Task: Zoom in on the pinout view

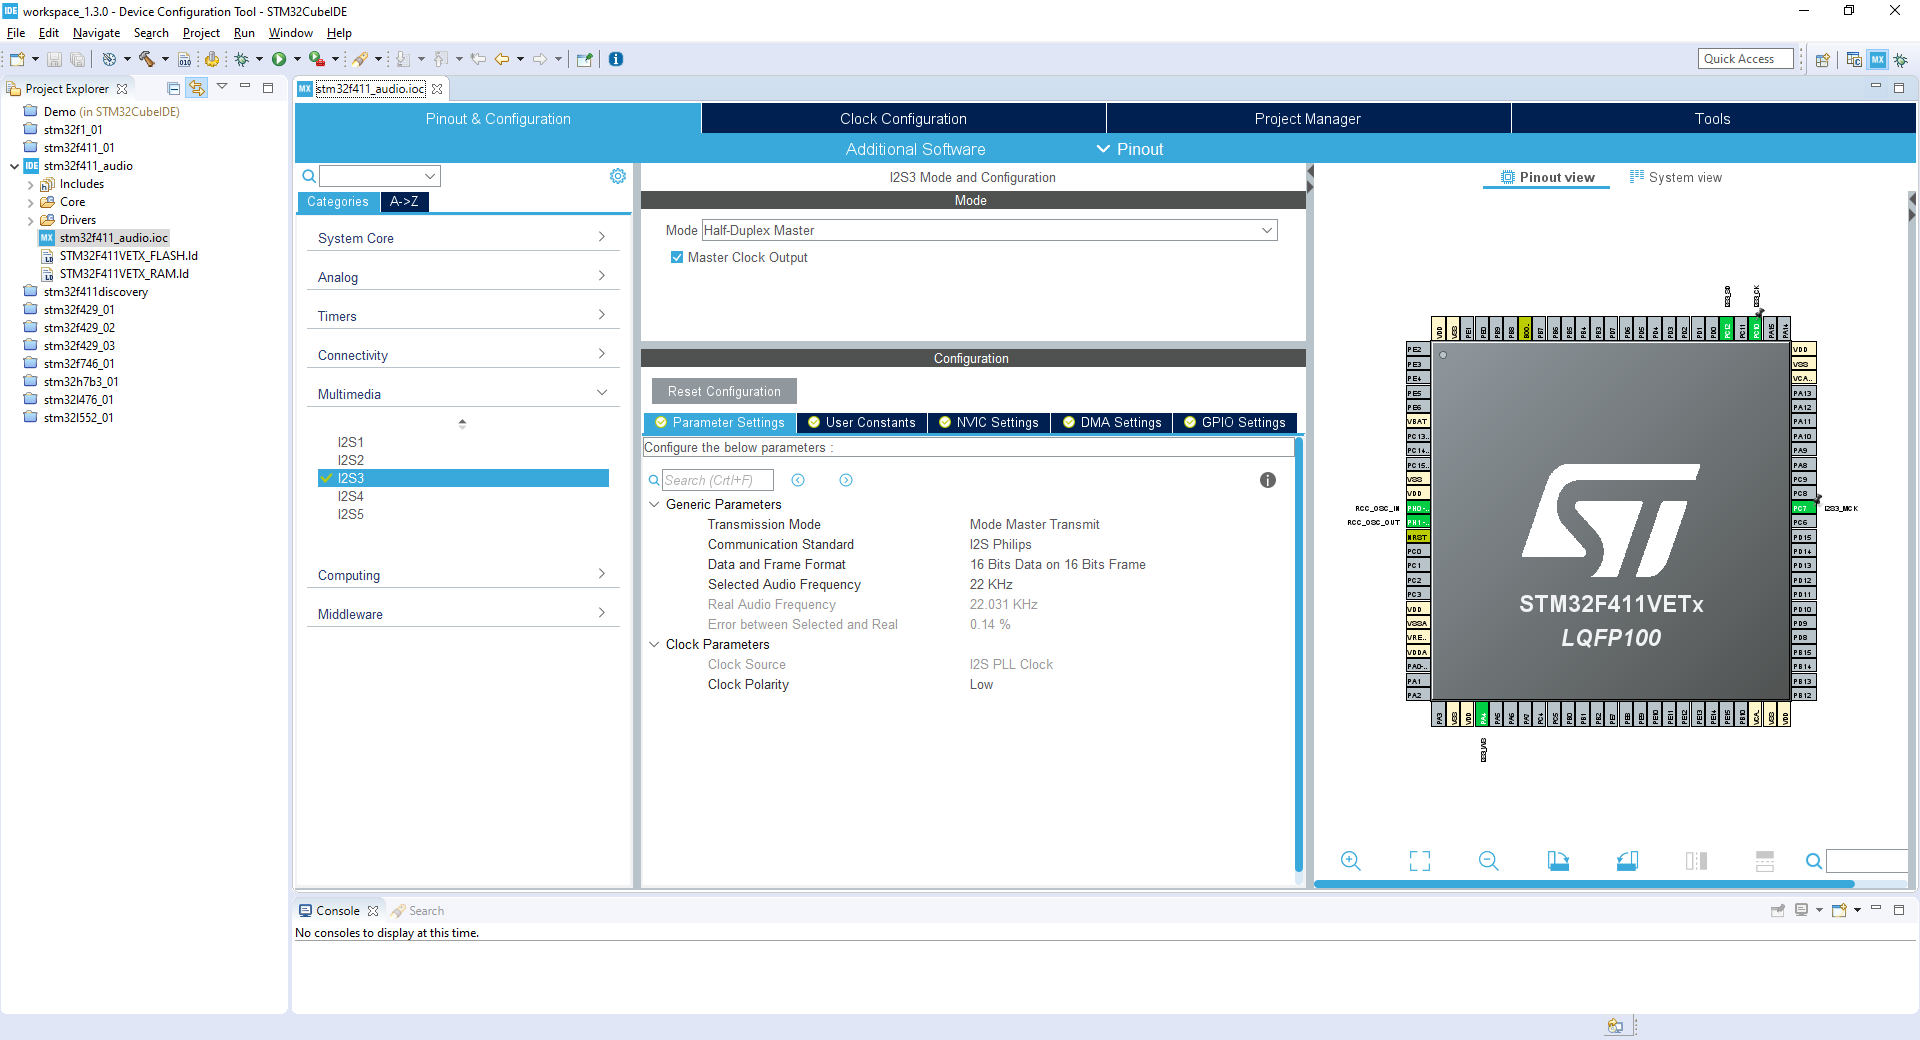Action: (x=1350, y=861)
